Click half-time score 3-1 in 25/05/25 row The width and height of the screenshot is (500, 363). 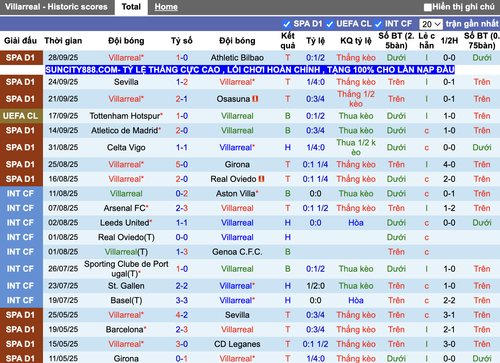point(449,315)
